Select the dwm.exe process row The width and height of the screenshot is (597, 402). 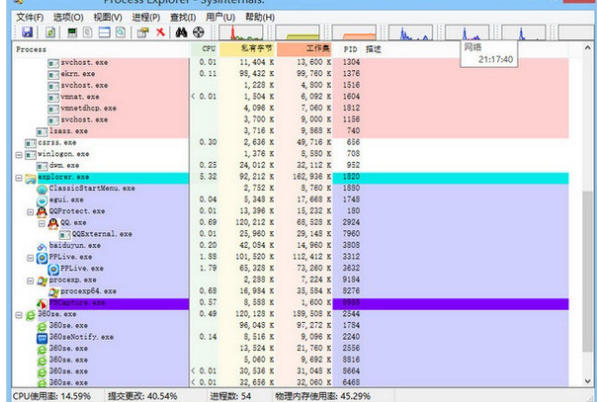click(x=291, y=165)
